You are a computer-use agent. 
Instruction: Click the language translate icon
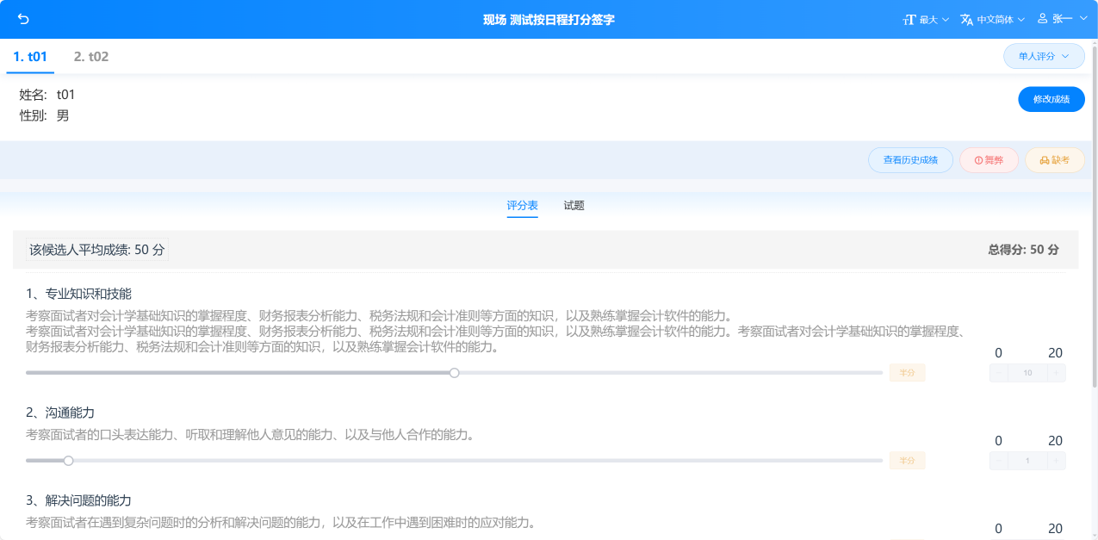966,20
